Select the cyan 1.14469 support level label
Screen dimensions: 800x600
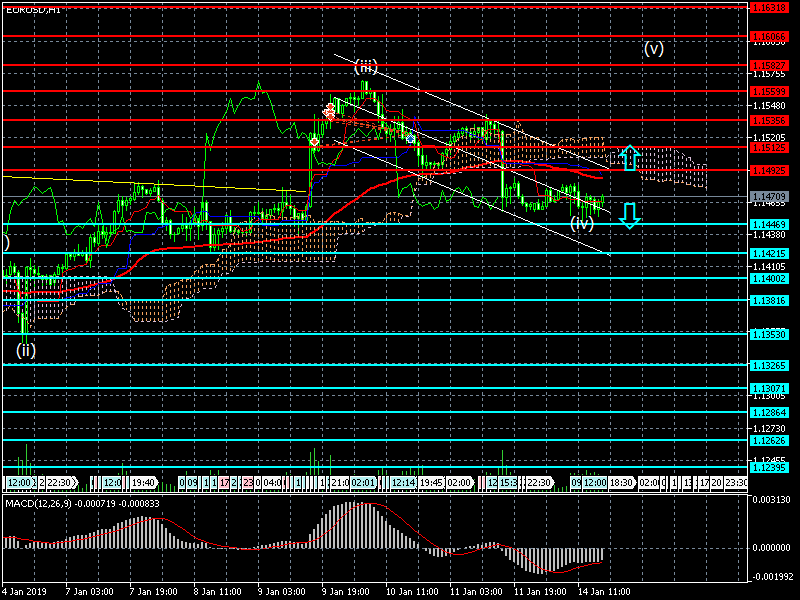[x=770, y=224]
